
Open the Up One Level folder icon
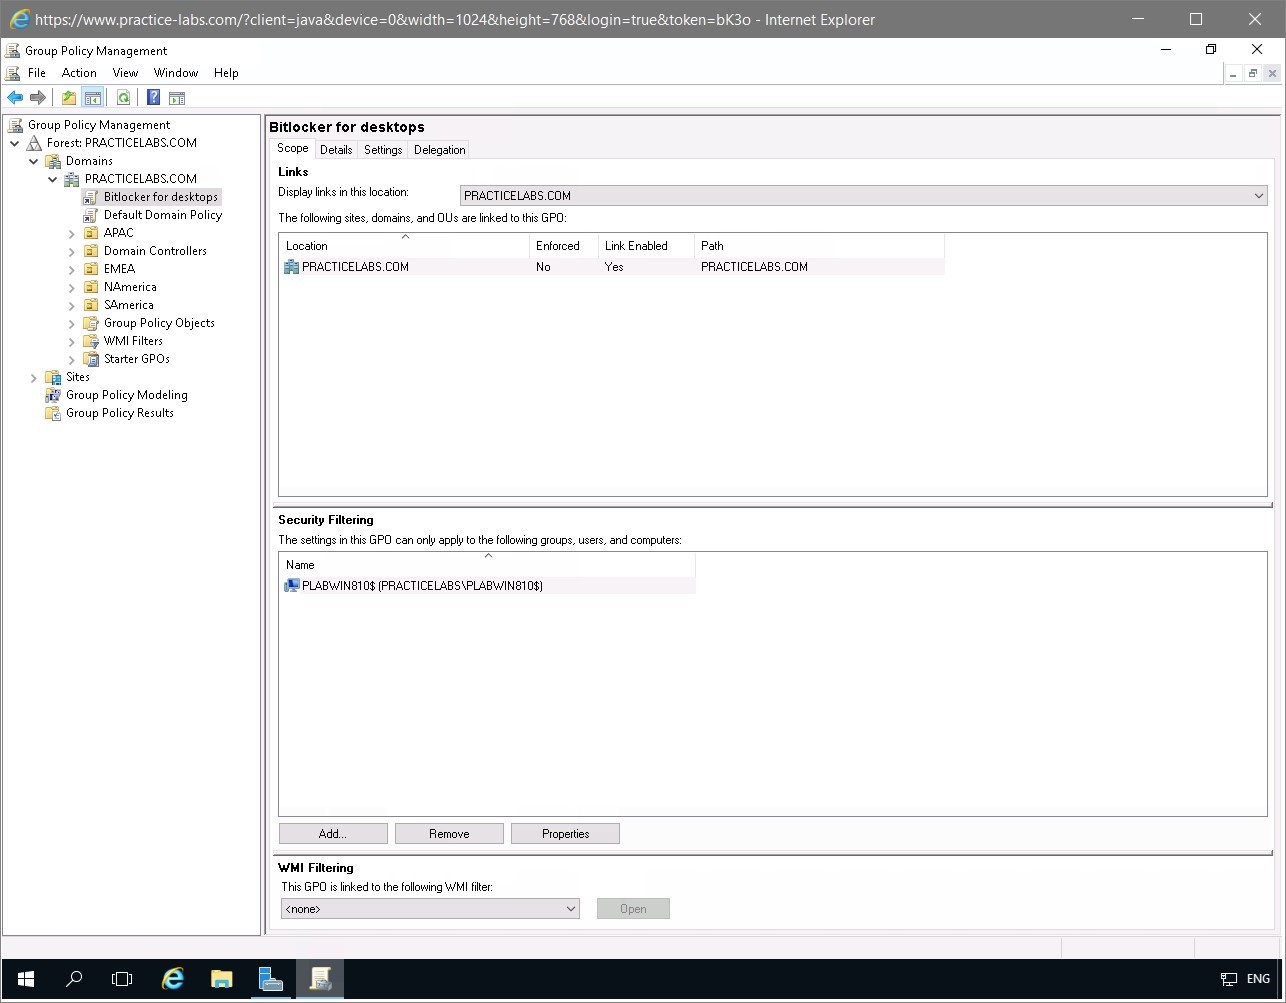pos(67,96)
